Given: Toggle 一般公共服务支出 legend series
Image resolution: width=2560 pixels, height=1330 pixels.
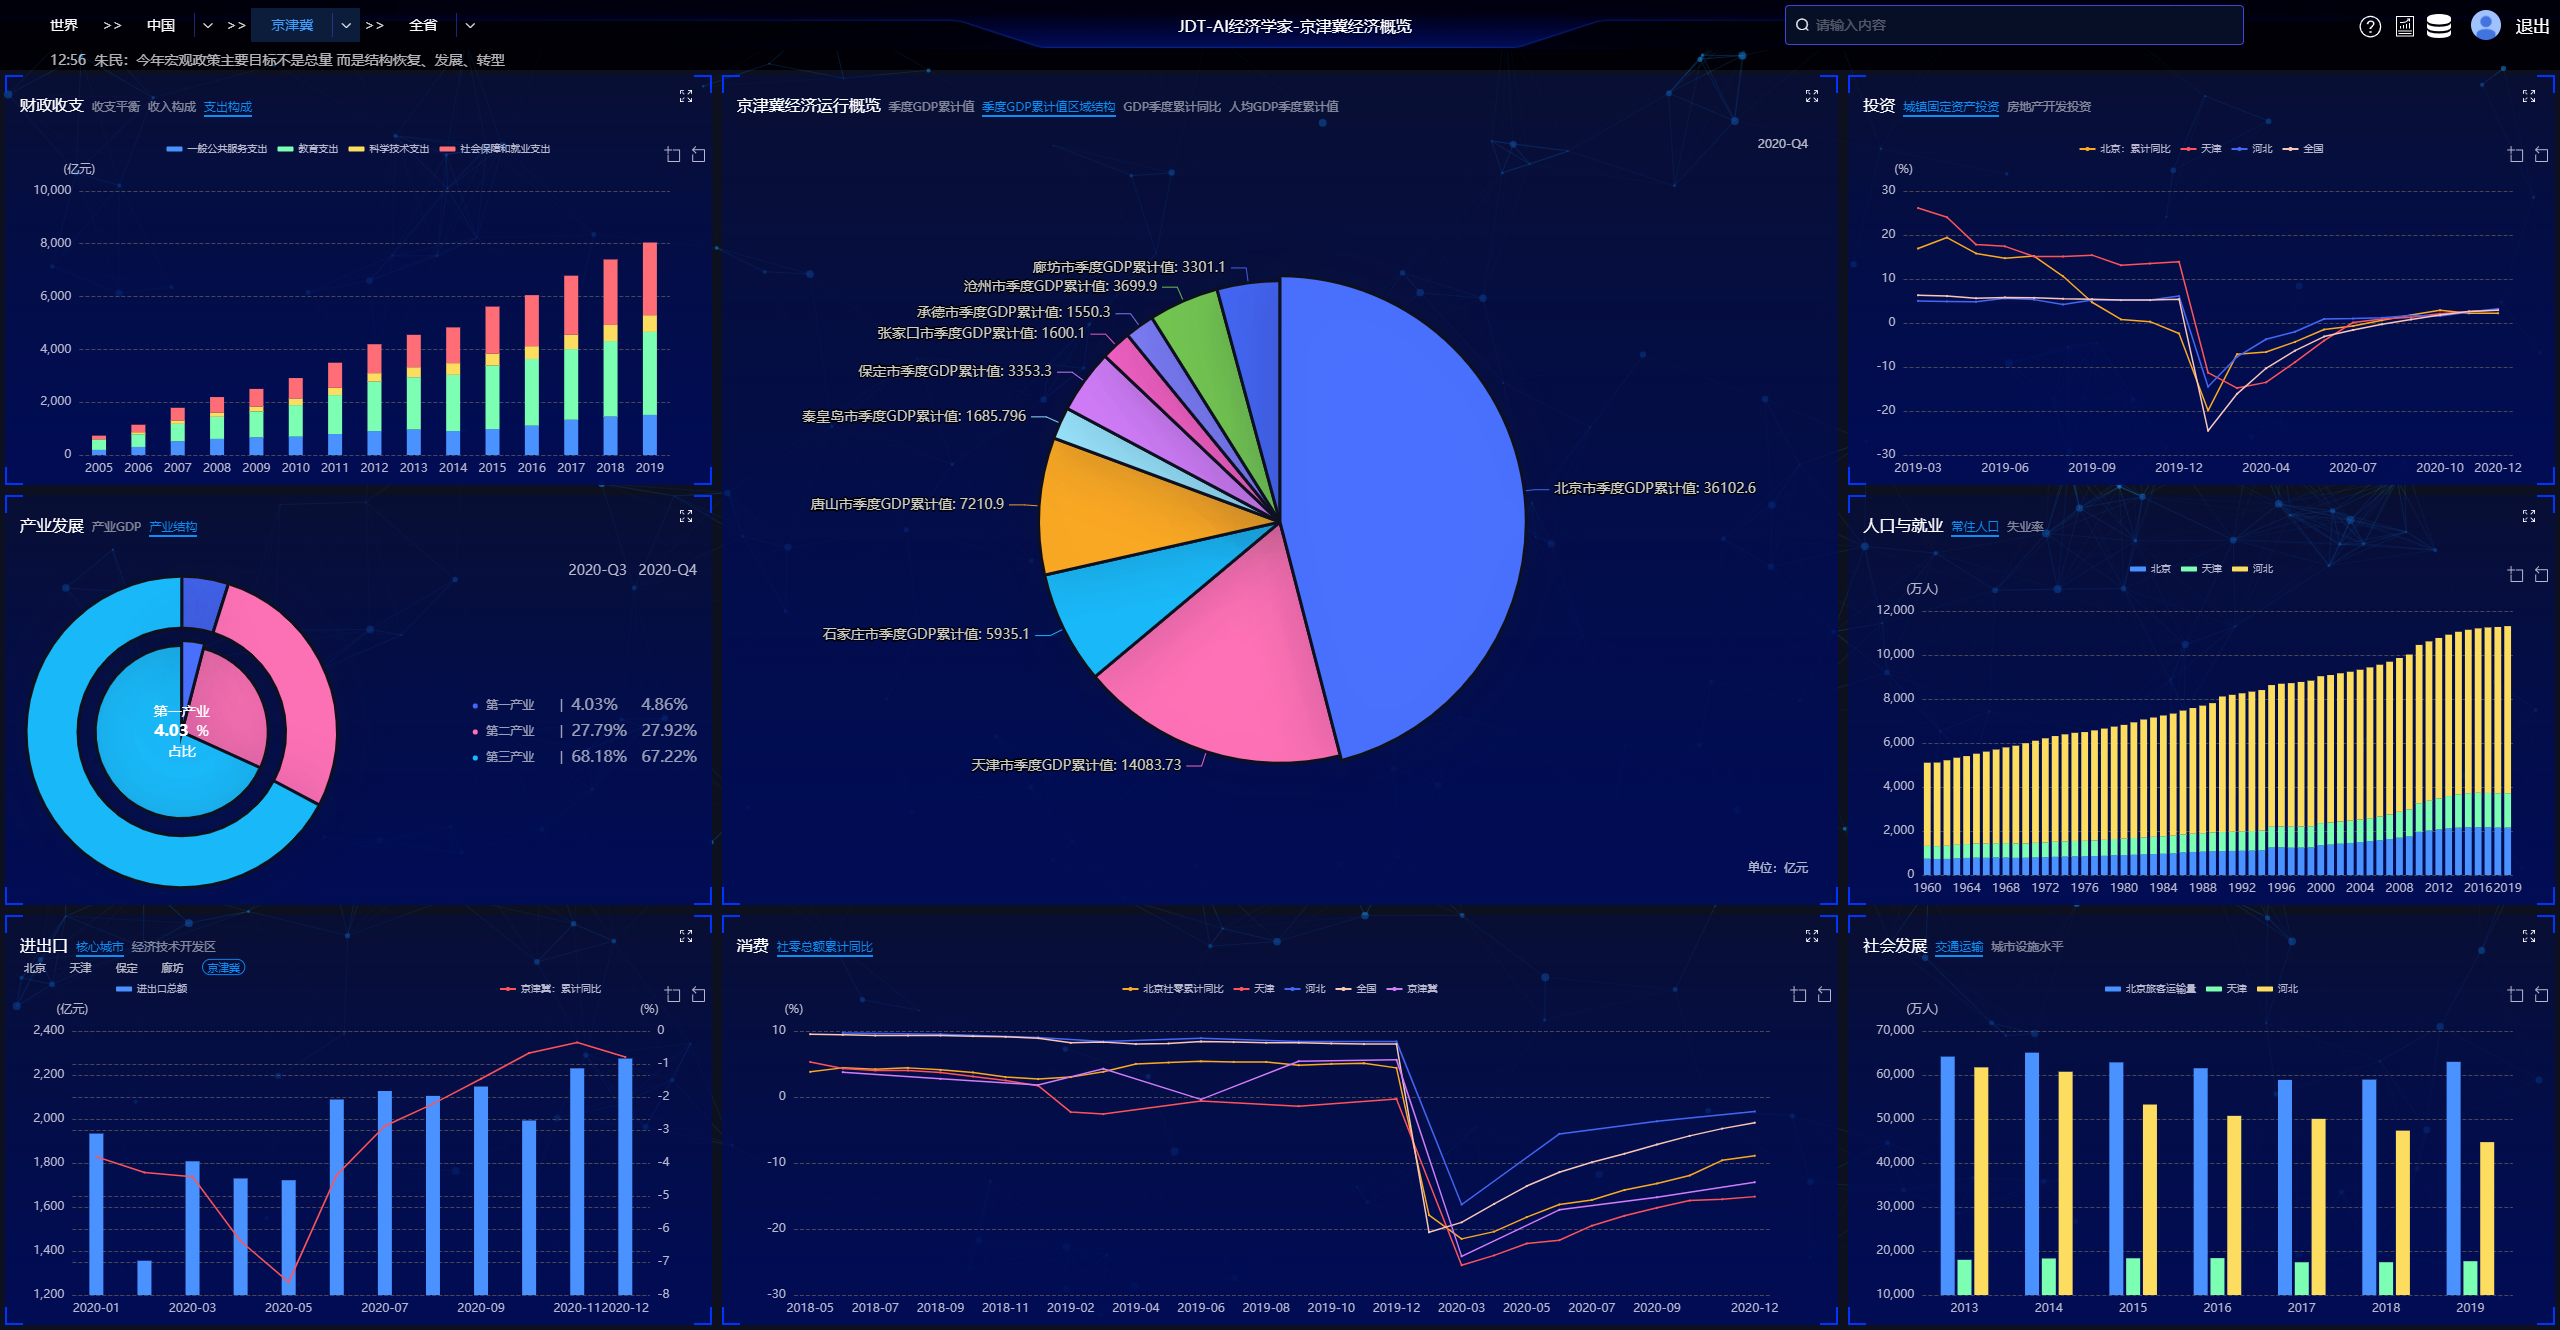Looking at the screenshot, I should coord(217,149).
